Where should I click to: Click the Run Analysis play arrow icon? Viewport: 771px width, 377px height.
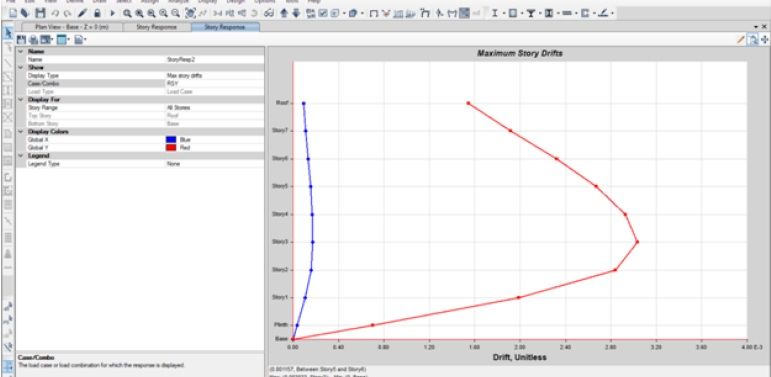coord(112,13)
